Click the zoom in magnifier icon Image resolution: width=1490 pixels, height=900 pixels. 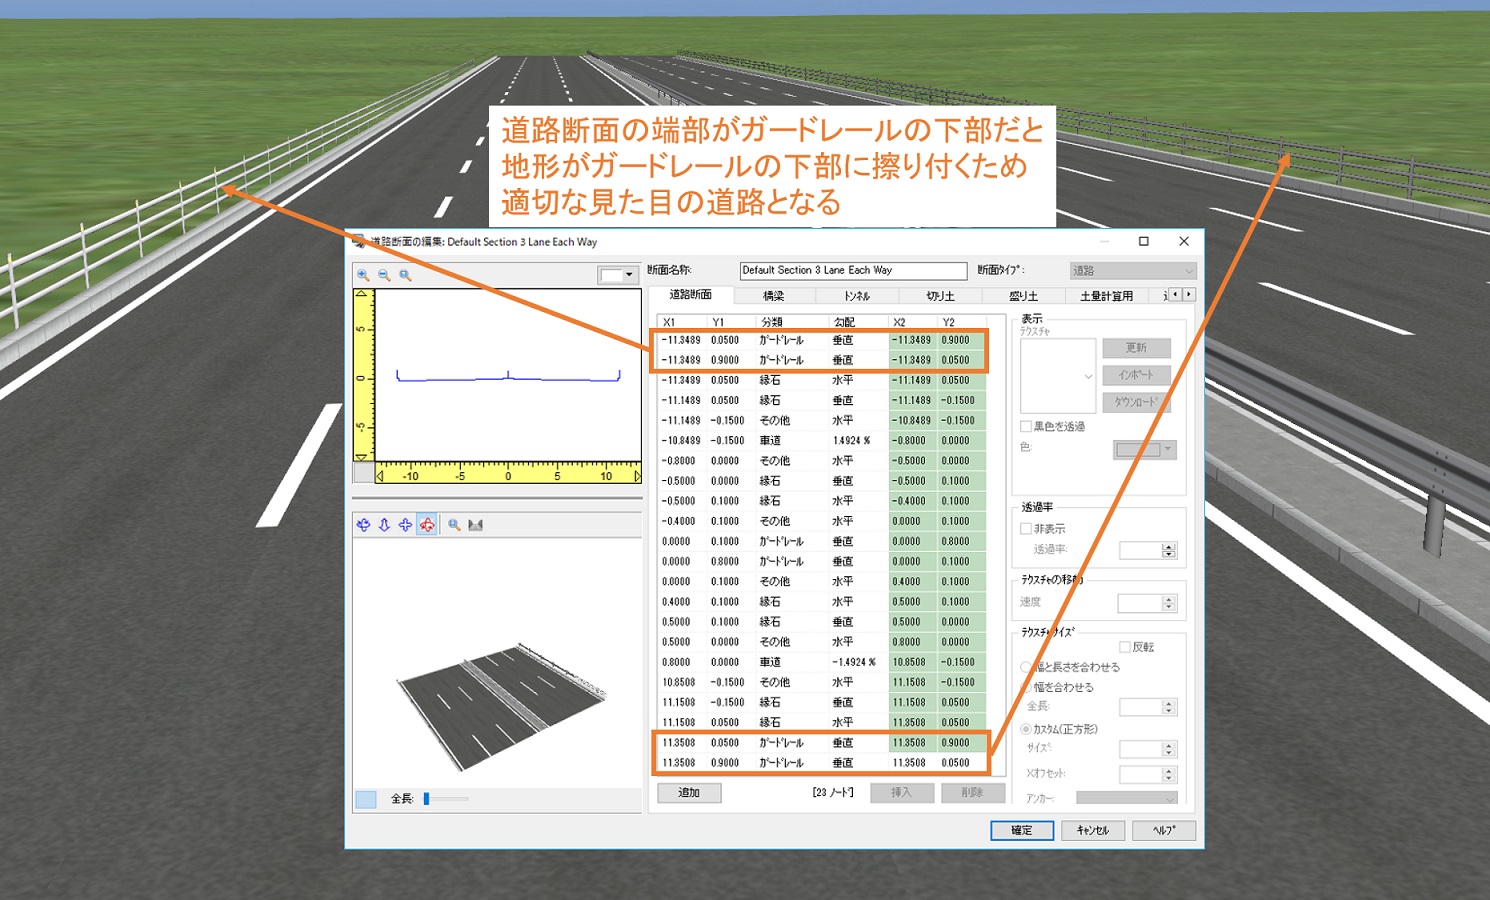pos(363,275)
